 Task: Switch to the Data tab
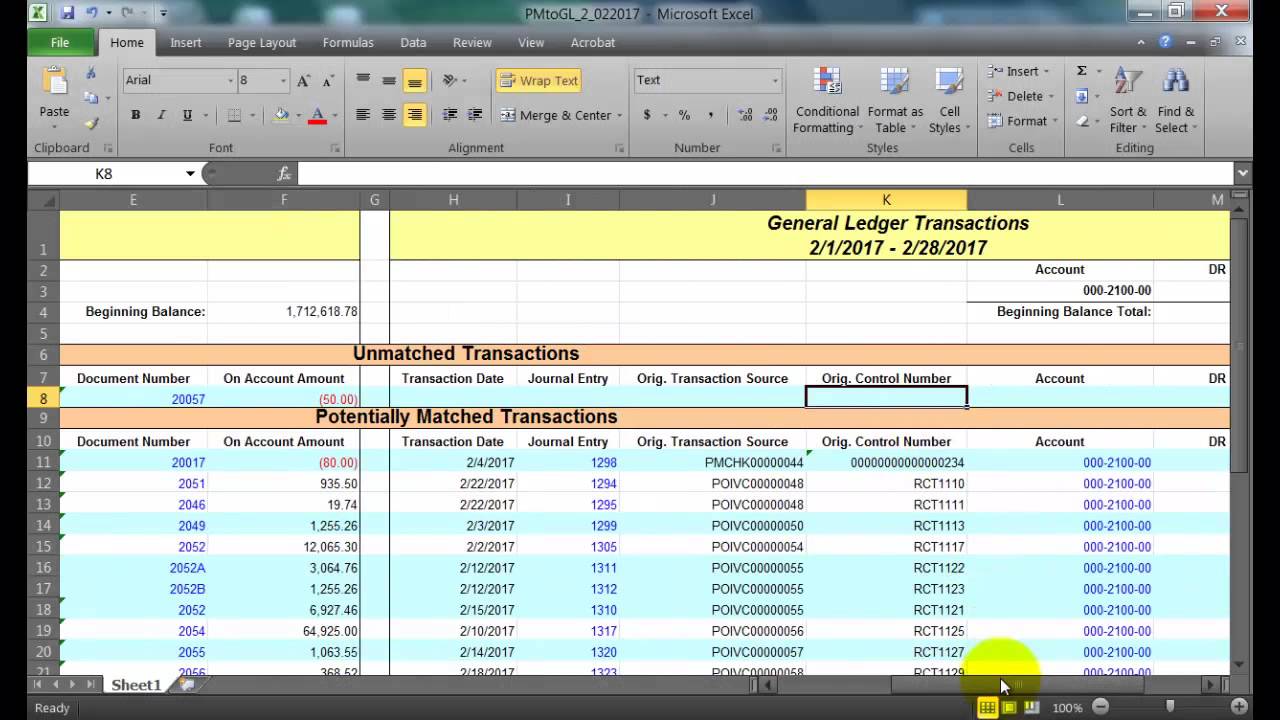(413, 43)
